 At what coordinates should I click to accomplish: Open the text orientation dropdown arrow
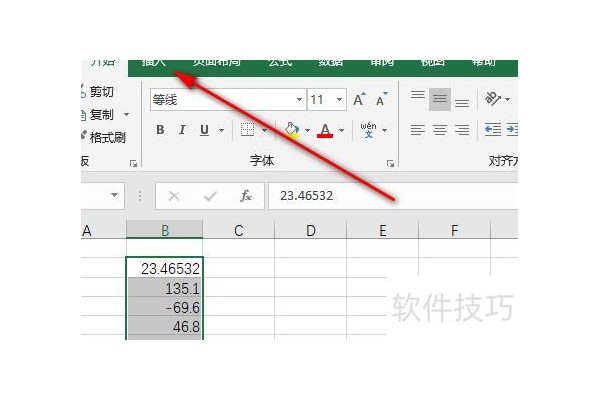click(x=507, y=99)
